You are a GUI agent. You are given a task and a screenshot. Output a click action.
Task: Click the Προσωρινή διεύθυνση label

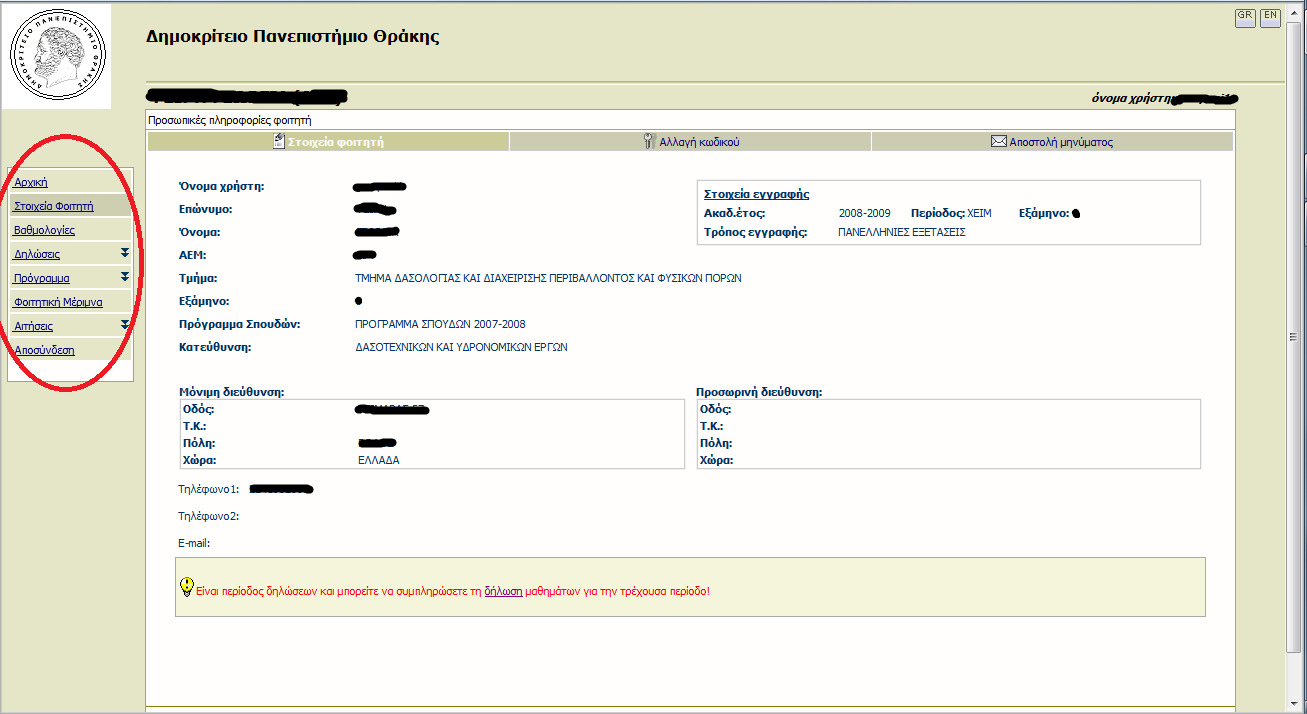pyautogui.click(x=759, y=393)
